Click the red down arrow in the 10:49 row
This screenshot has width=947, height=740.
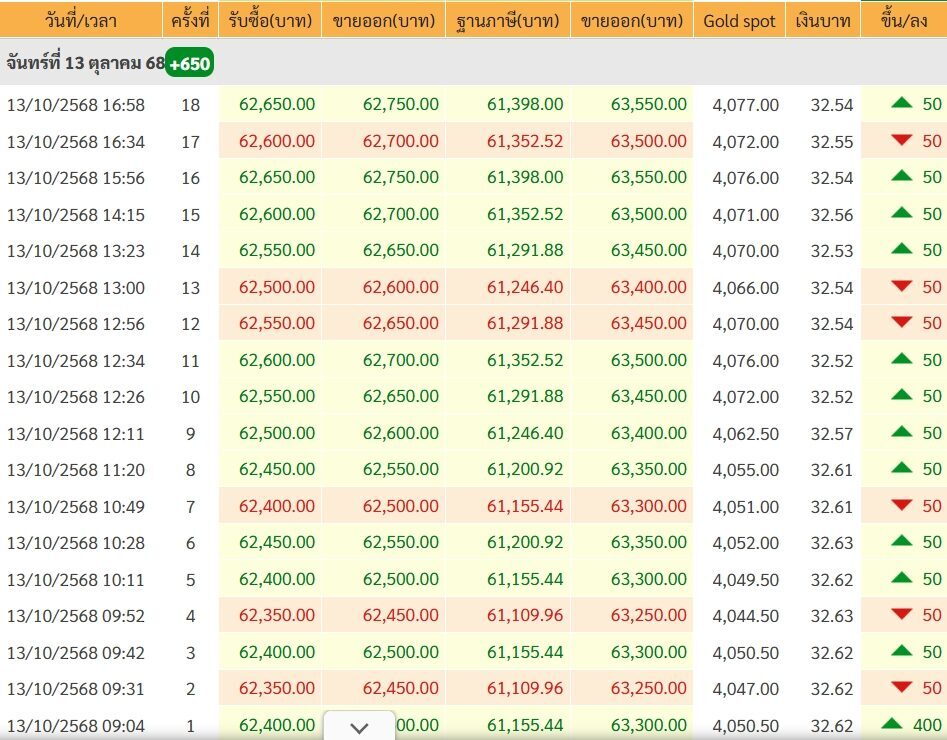[902, 506]
